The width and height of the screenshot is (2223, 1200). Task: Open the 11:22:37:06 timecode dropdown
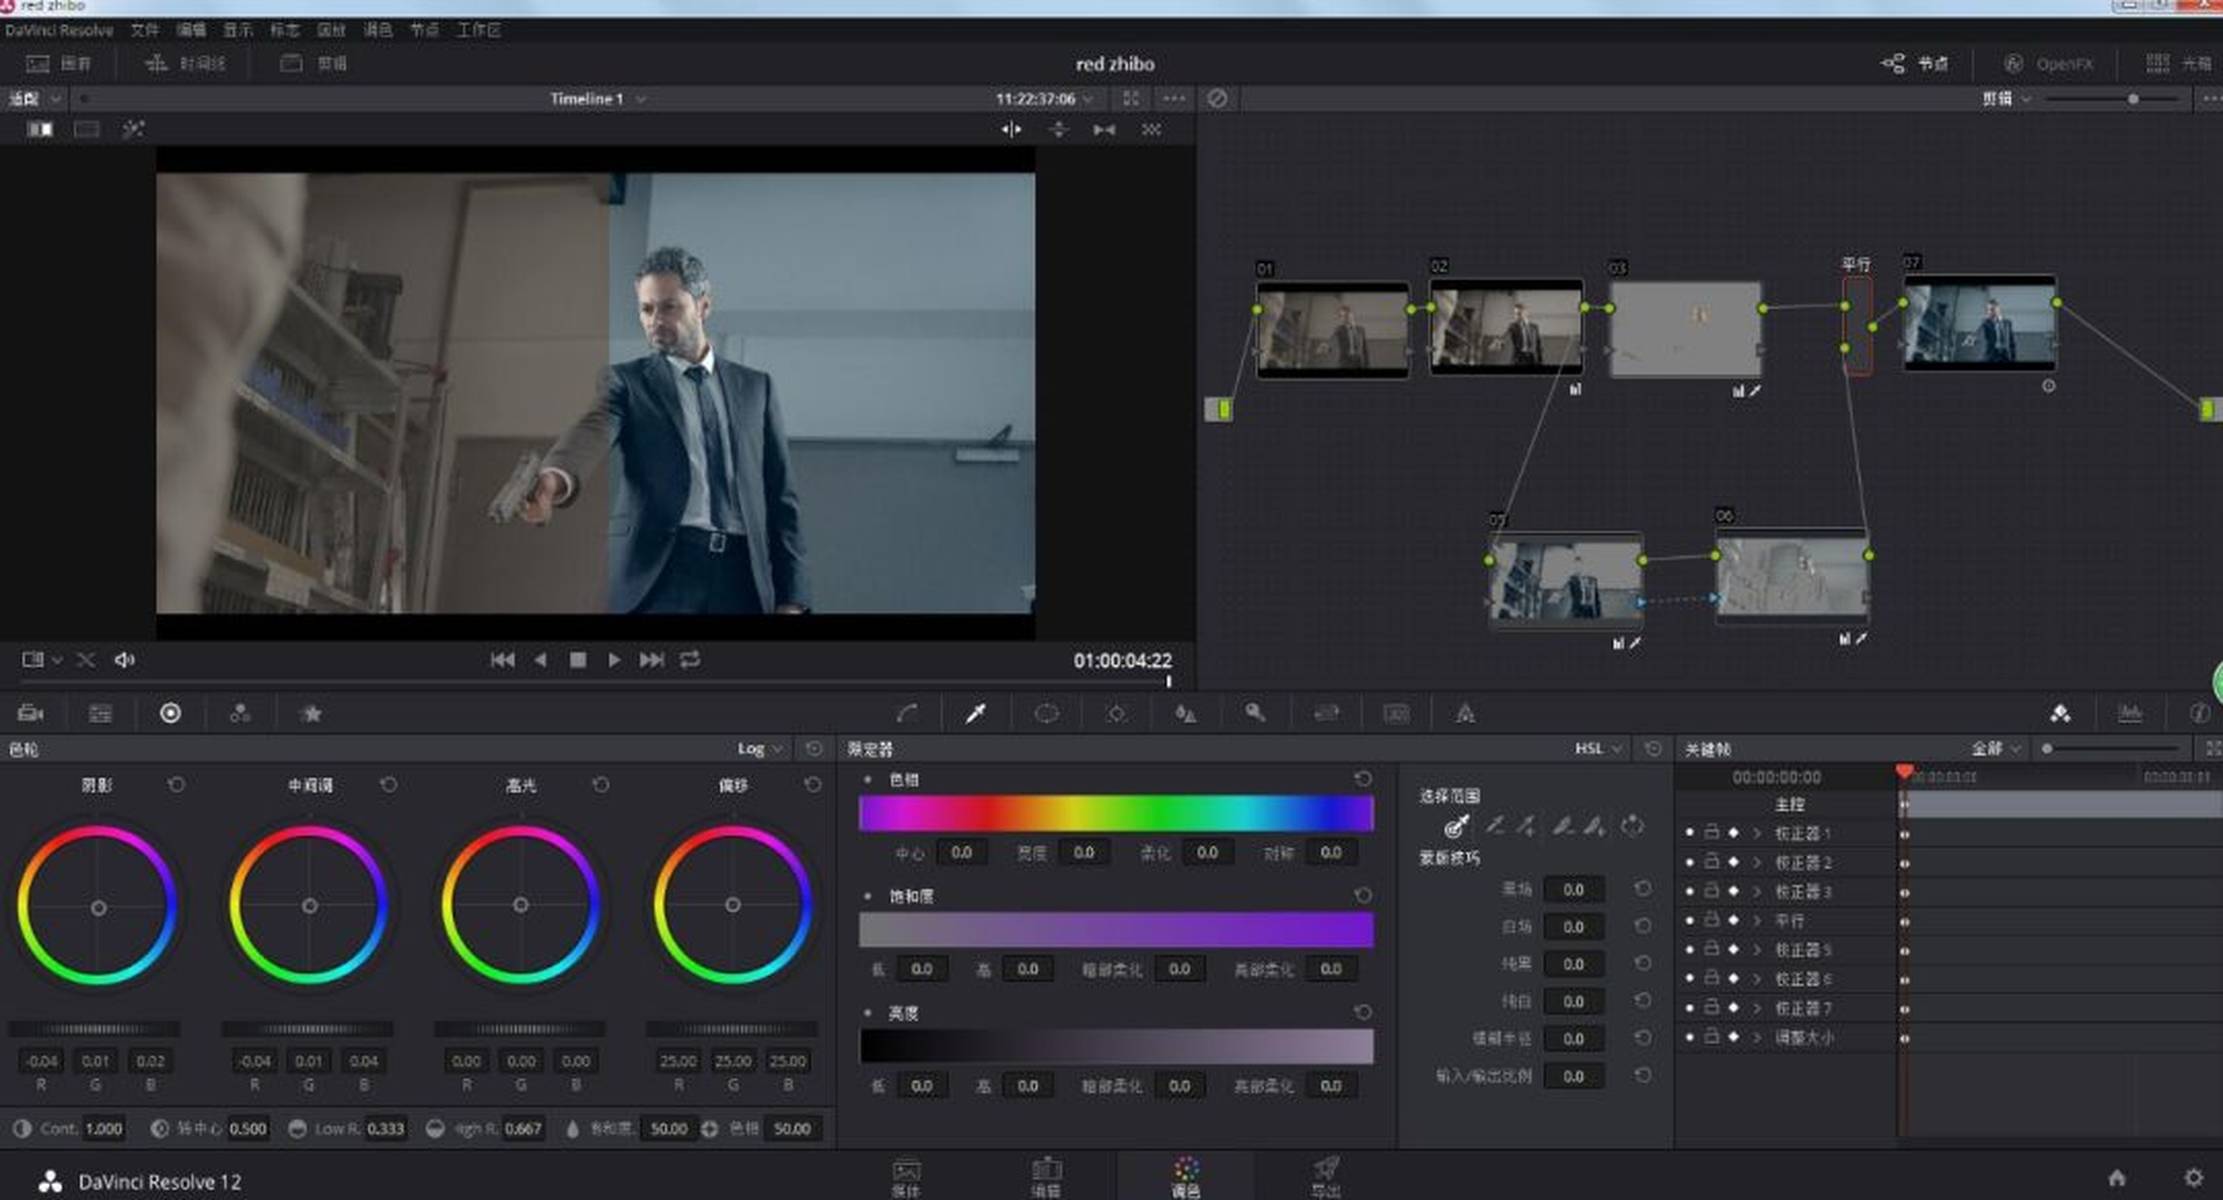point(1044,98)
